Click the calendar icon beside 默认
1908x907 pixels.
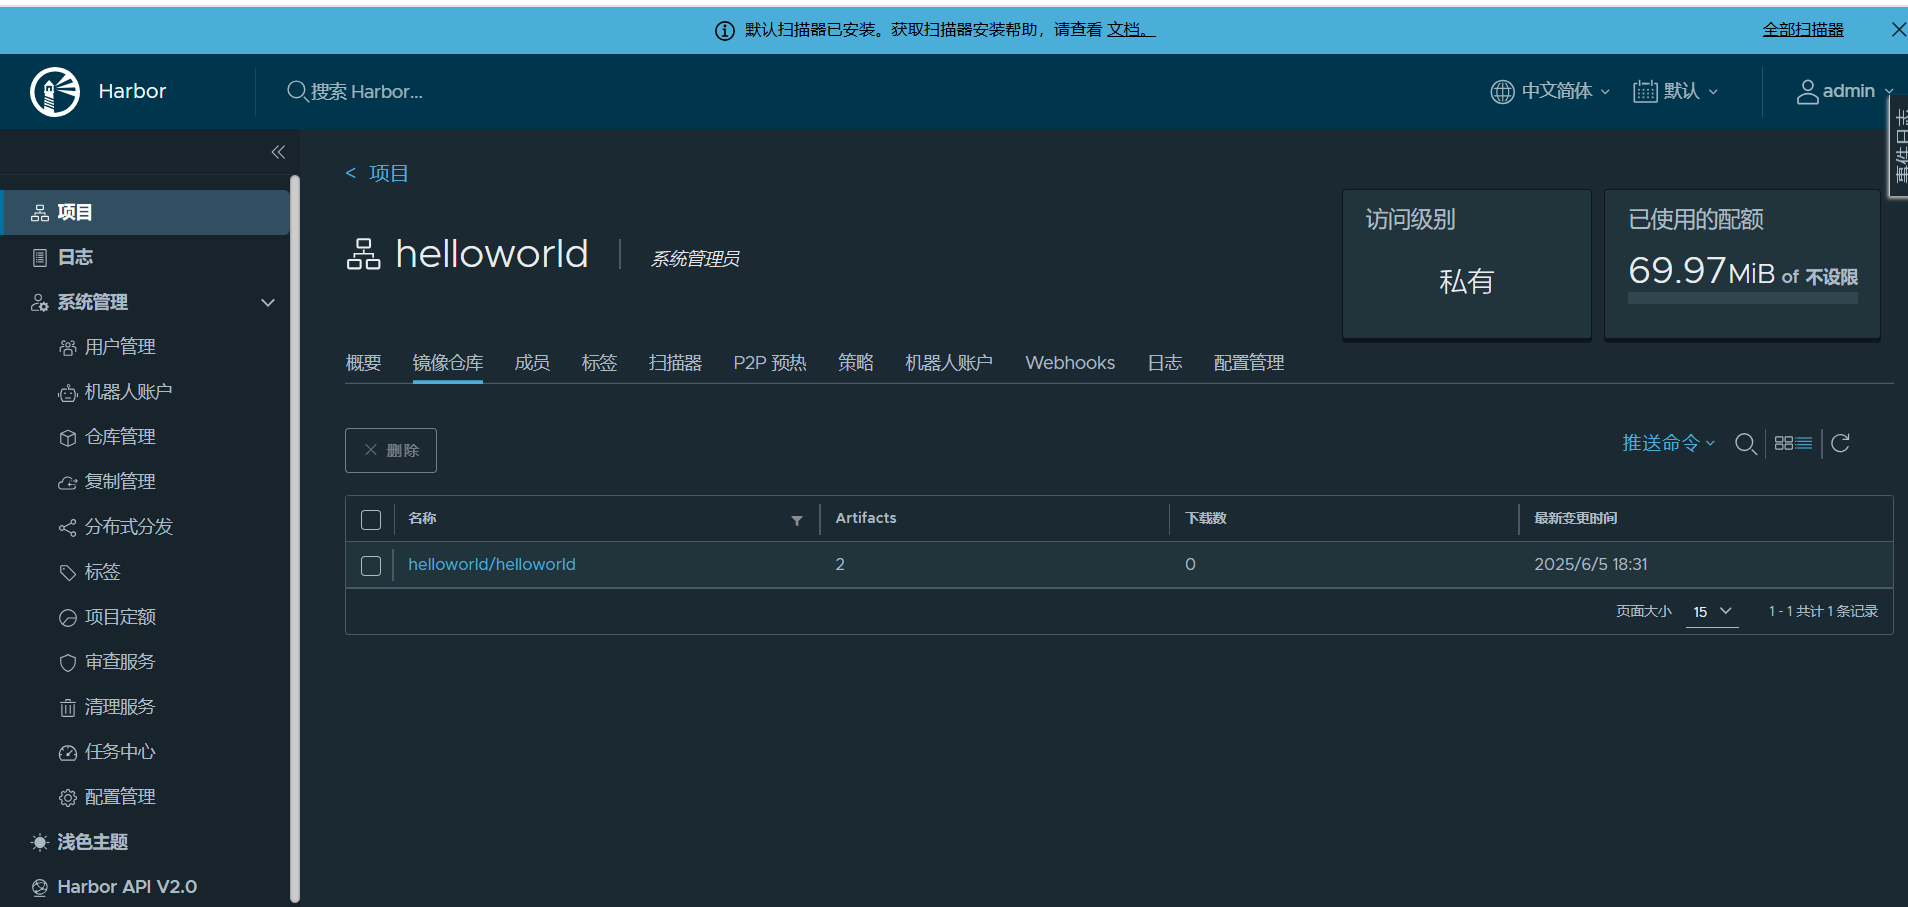(x=1645, y=92)
